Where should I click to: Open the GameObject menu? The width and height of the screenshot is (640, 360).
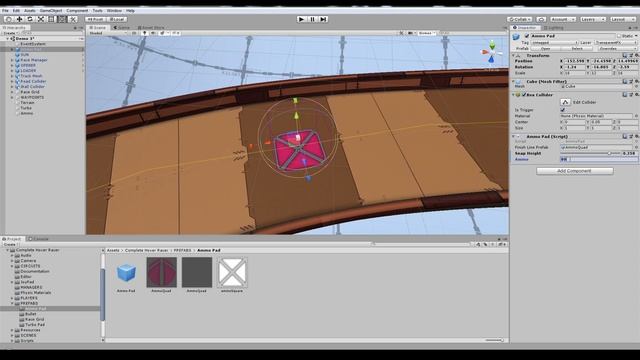point(51,11)
